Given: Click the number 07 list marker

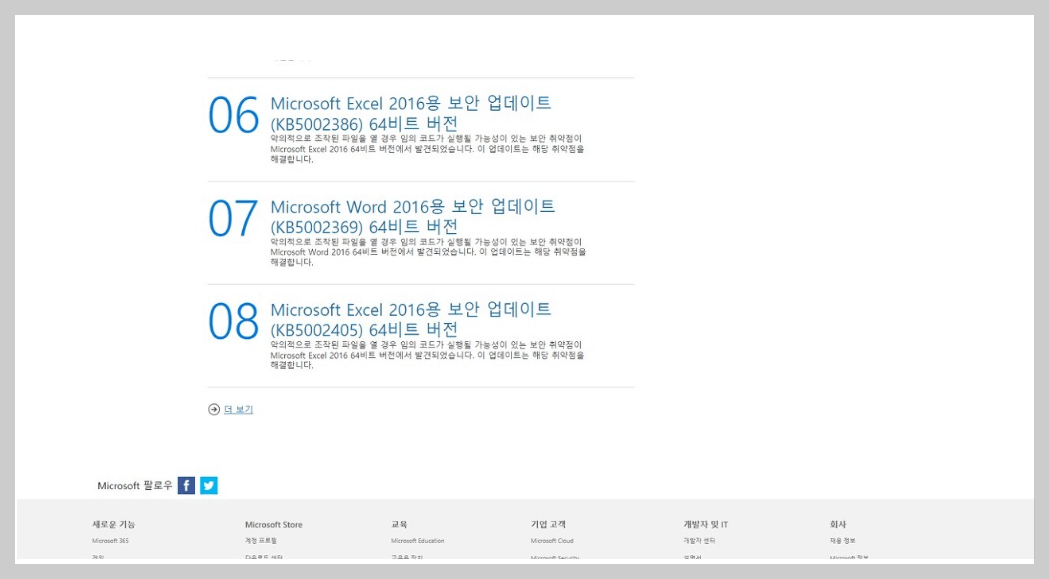Looking at the screenshot, I should point(233,218).
